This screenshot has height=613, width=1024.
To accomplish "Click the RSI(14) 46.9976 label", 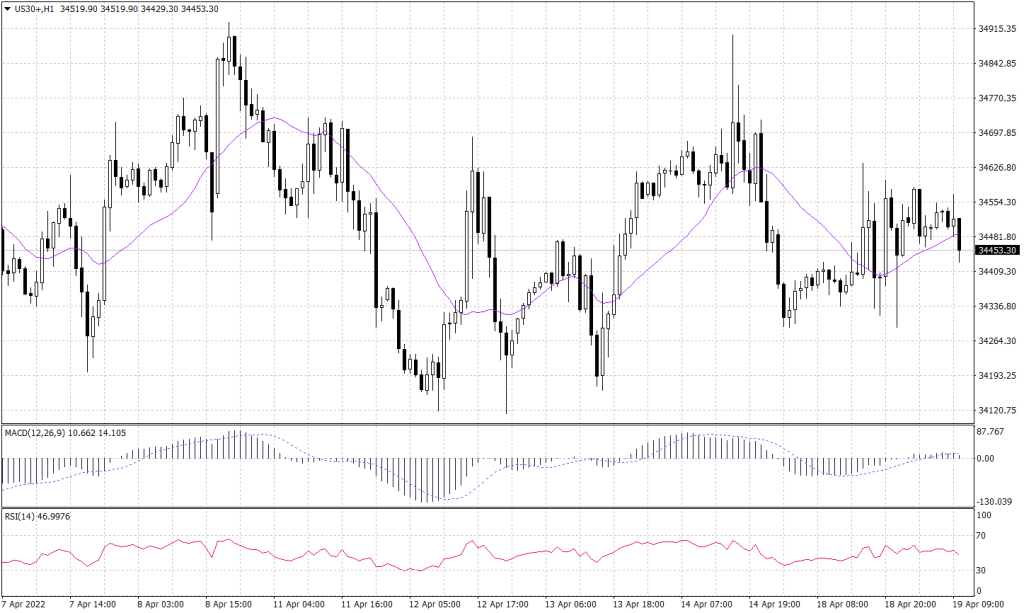I will (37, 516).
